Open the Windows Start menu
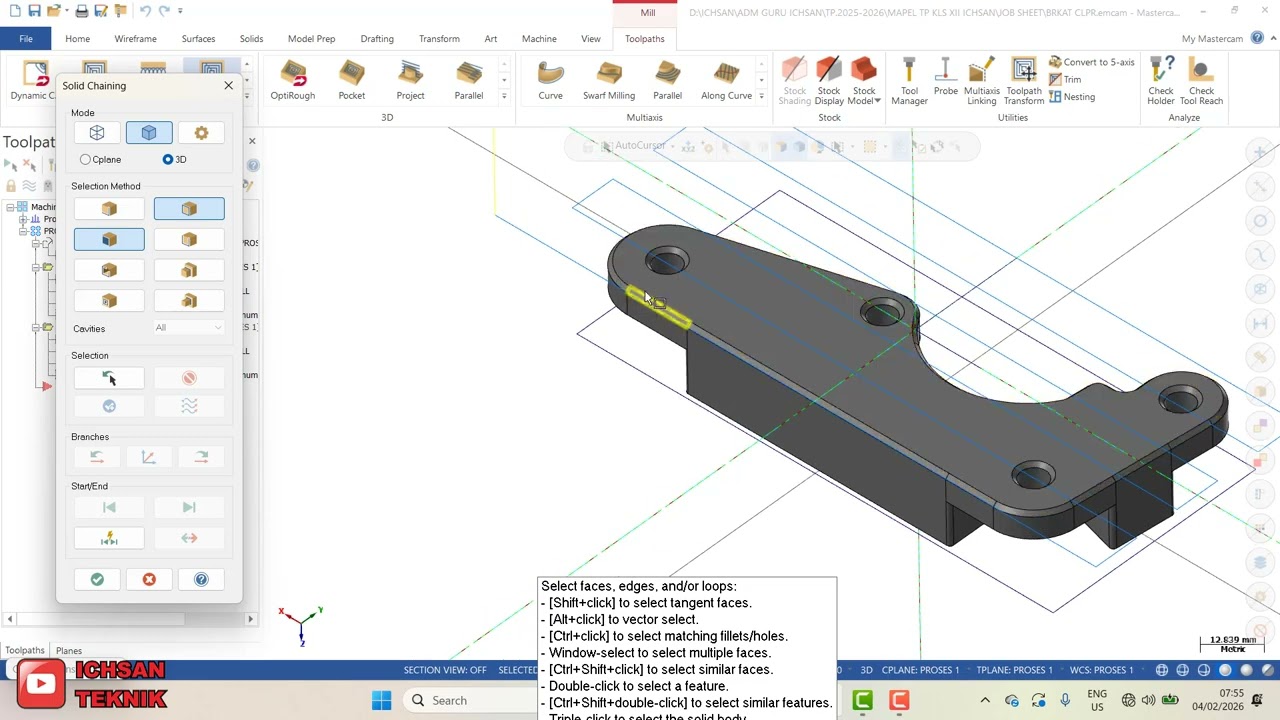Viewport: 1280px width, 720px height. [381, 701]
